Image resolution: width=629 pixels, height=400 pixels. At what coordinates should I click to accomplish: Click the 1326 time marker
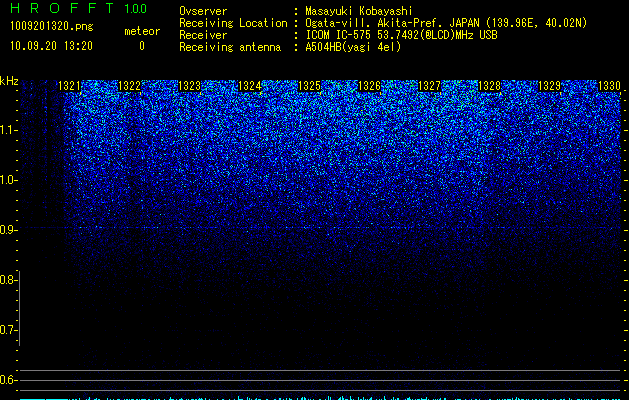369,86
